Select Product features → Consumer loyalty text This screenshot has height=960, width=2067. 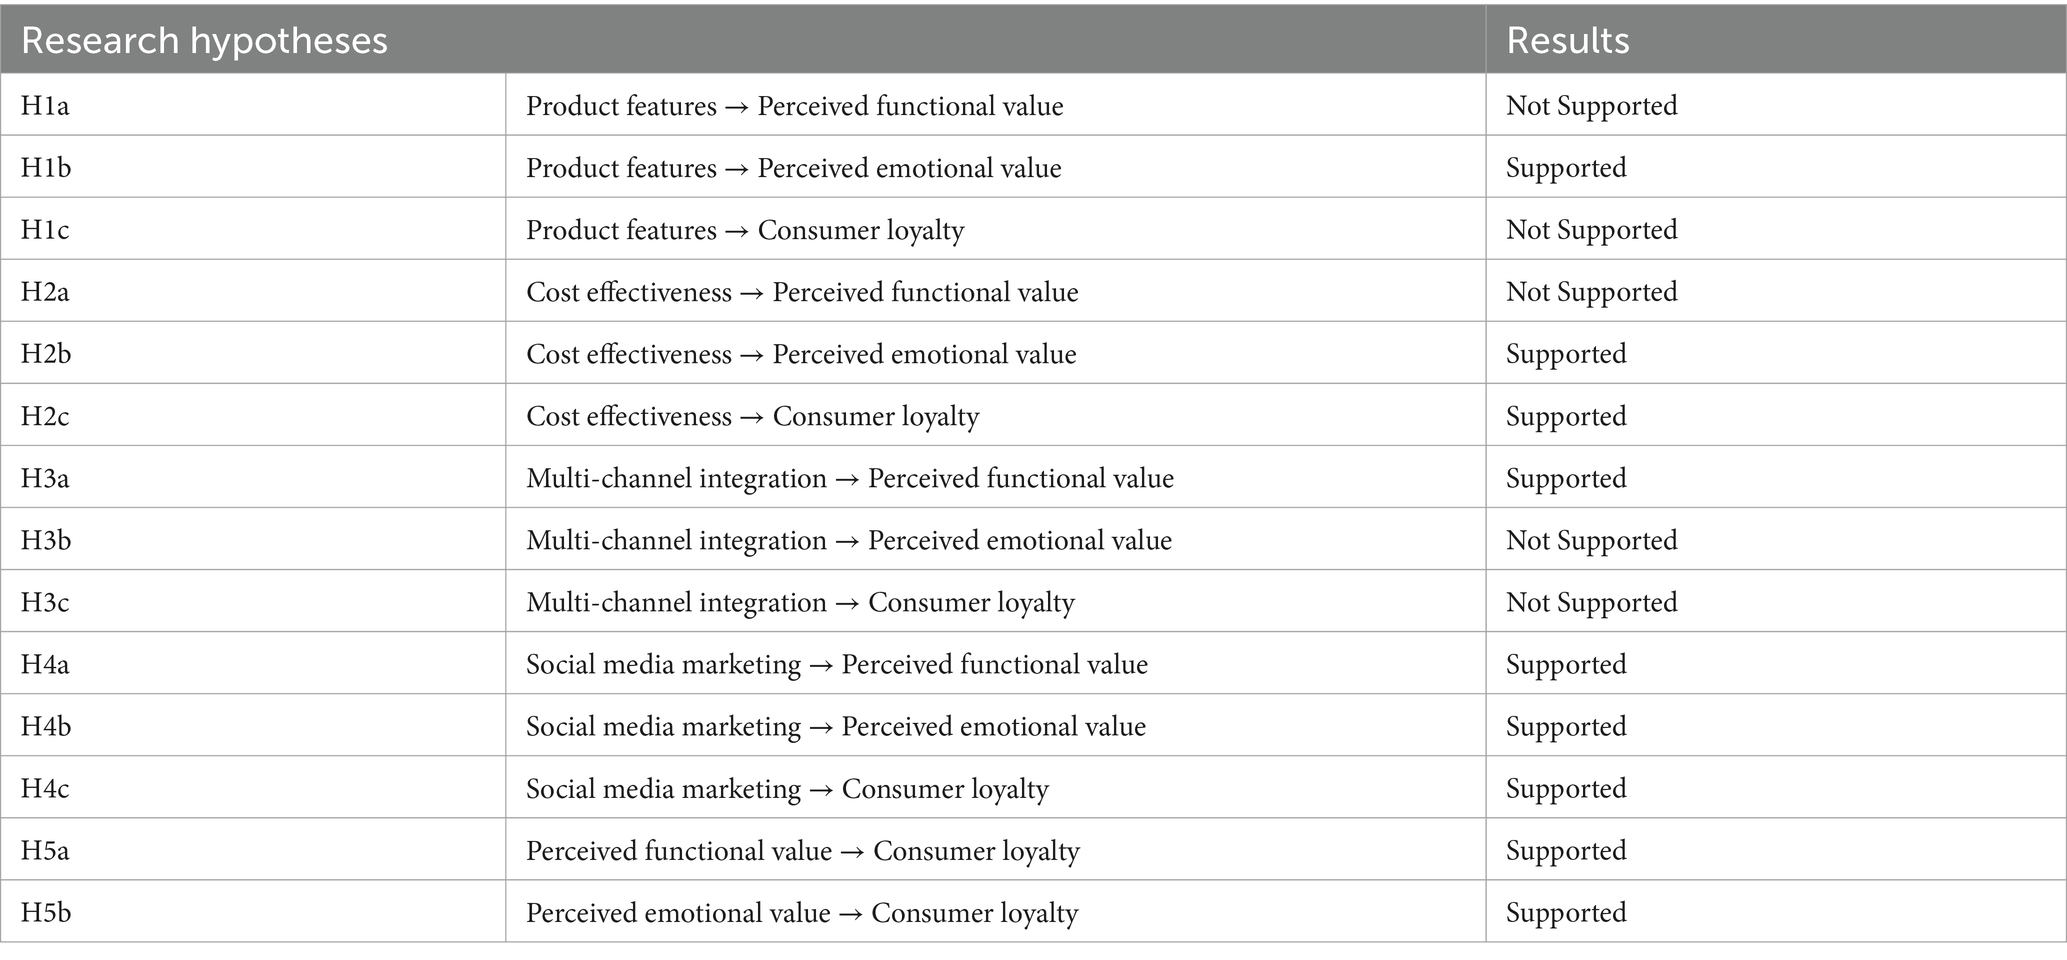[745, 230]
